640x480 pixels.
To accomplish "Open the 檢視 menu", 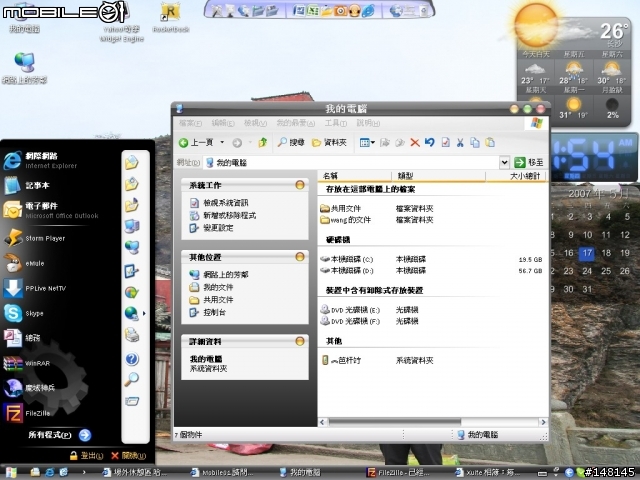I will tap(255, 123).
